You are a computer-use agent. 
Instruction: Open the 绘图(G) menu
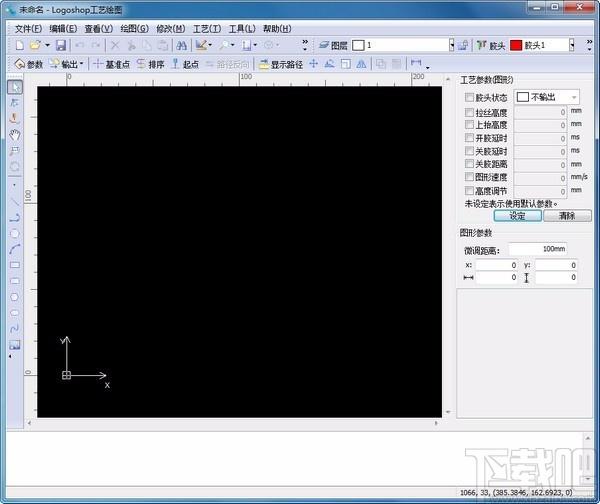coord(134,28)
